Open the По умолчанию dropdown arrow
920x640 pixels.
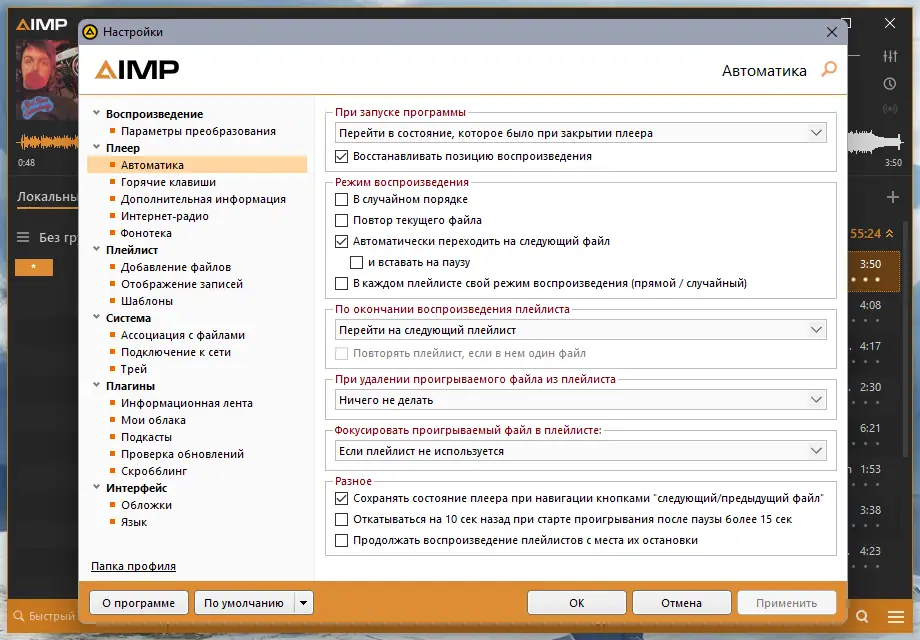click(303, 602)
